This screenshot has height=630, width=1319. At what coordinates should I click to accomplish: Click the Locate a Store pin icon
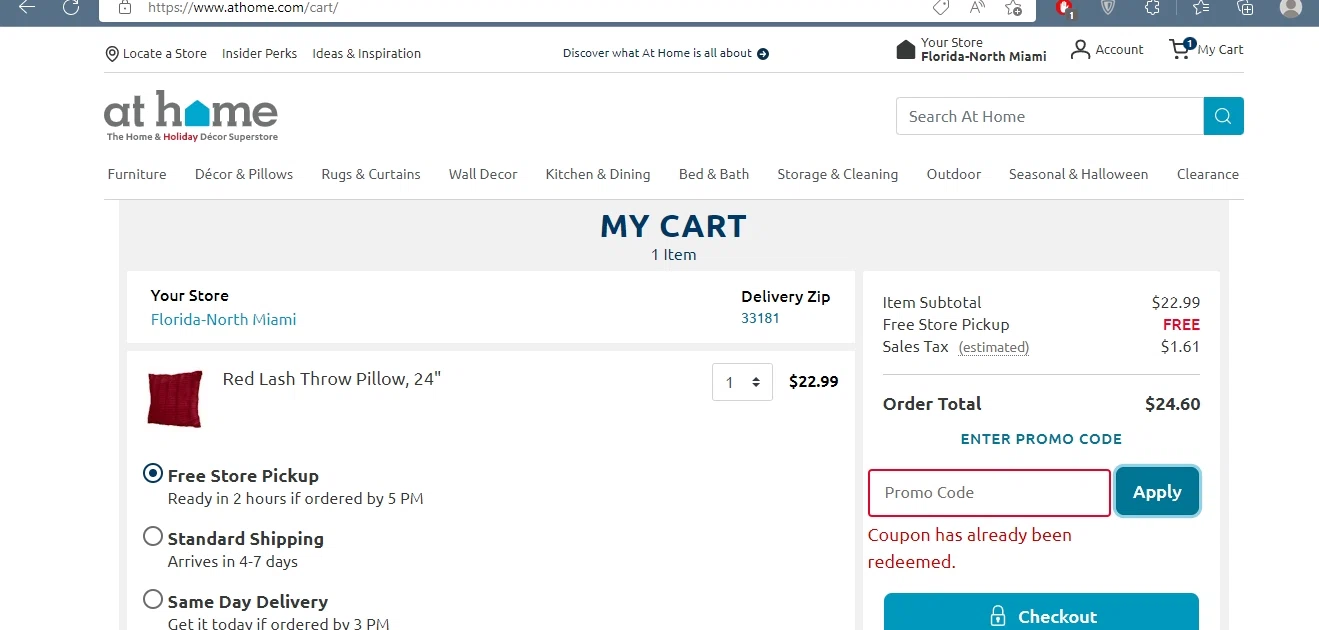[x=112, y=54]
